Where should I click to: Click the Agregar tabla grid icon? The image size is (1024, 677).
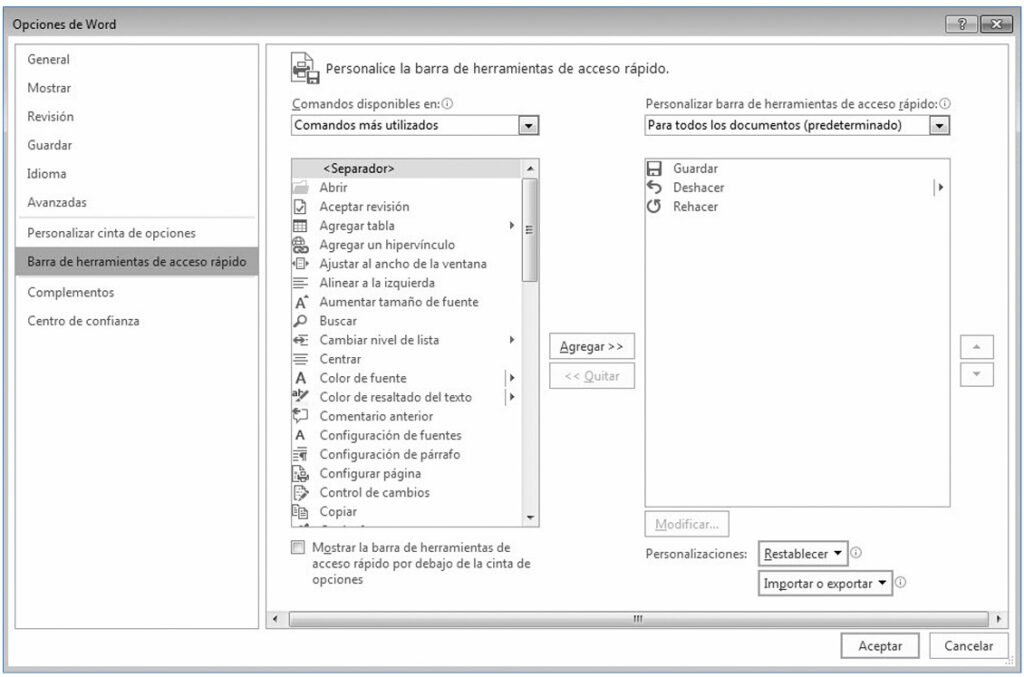(300, 226)
